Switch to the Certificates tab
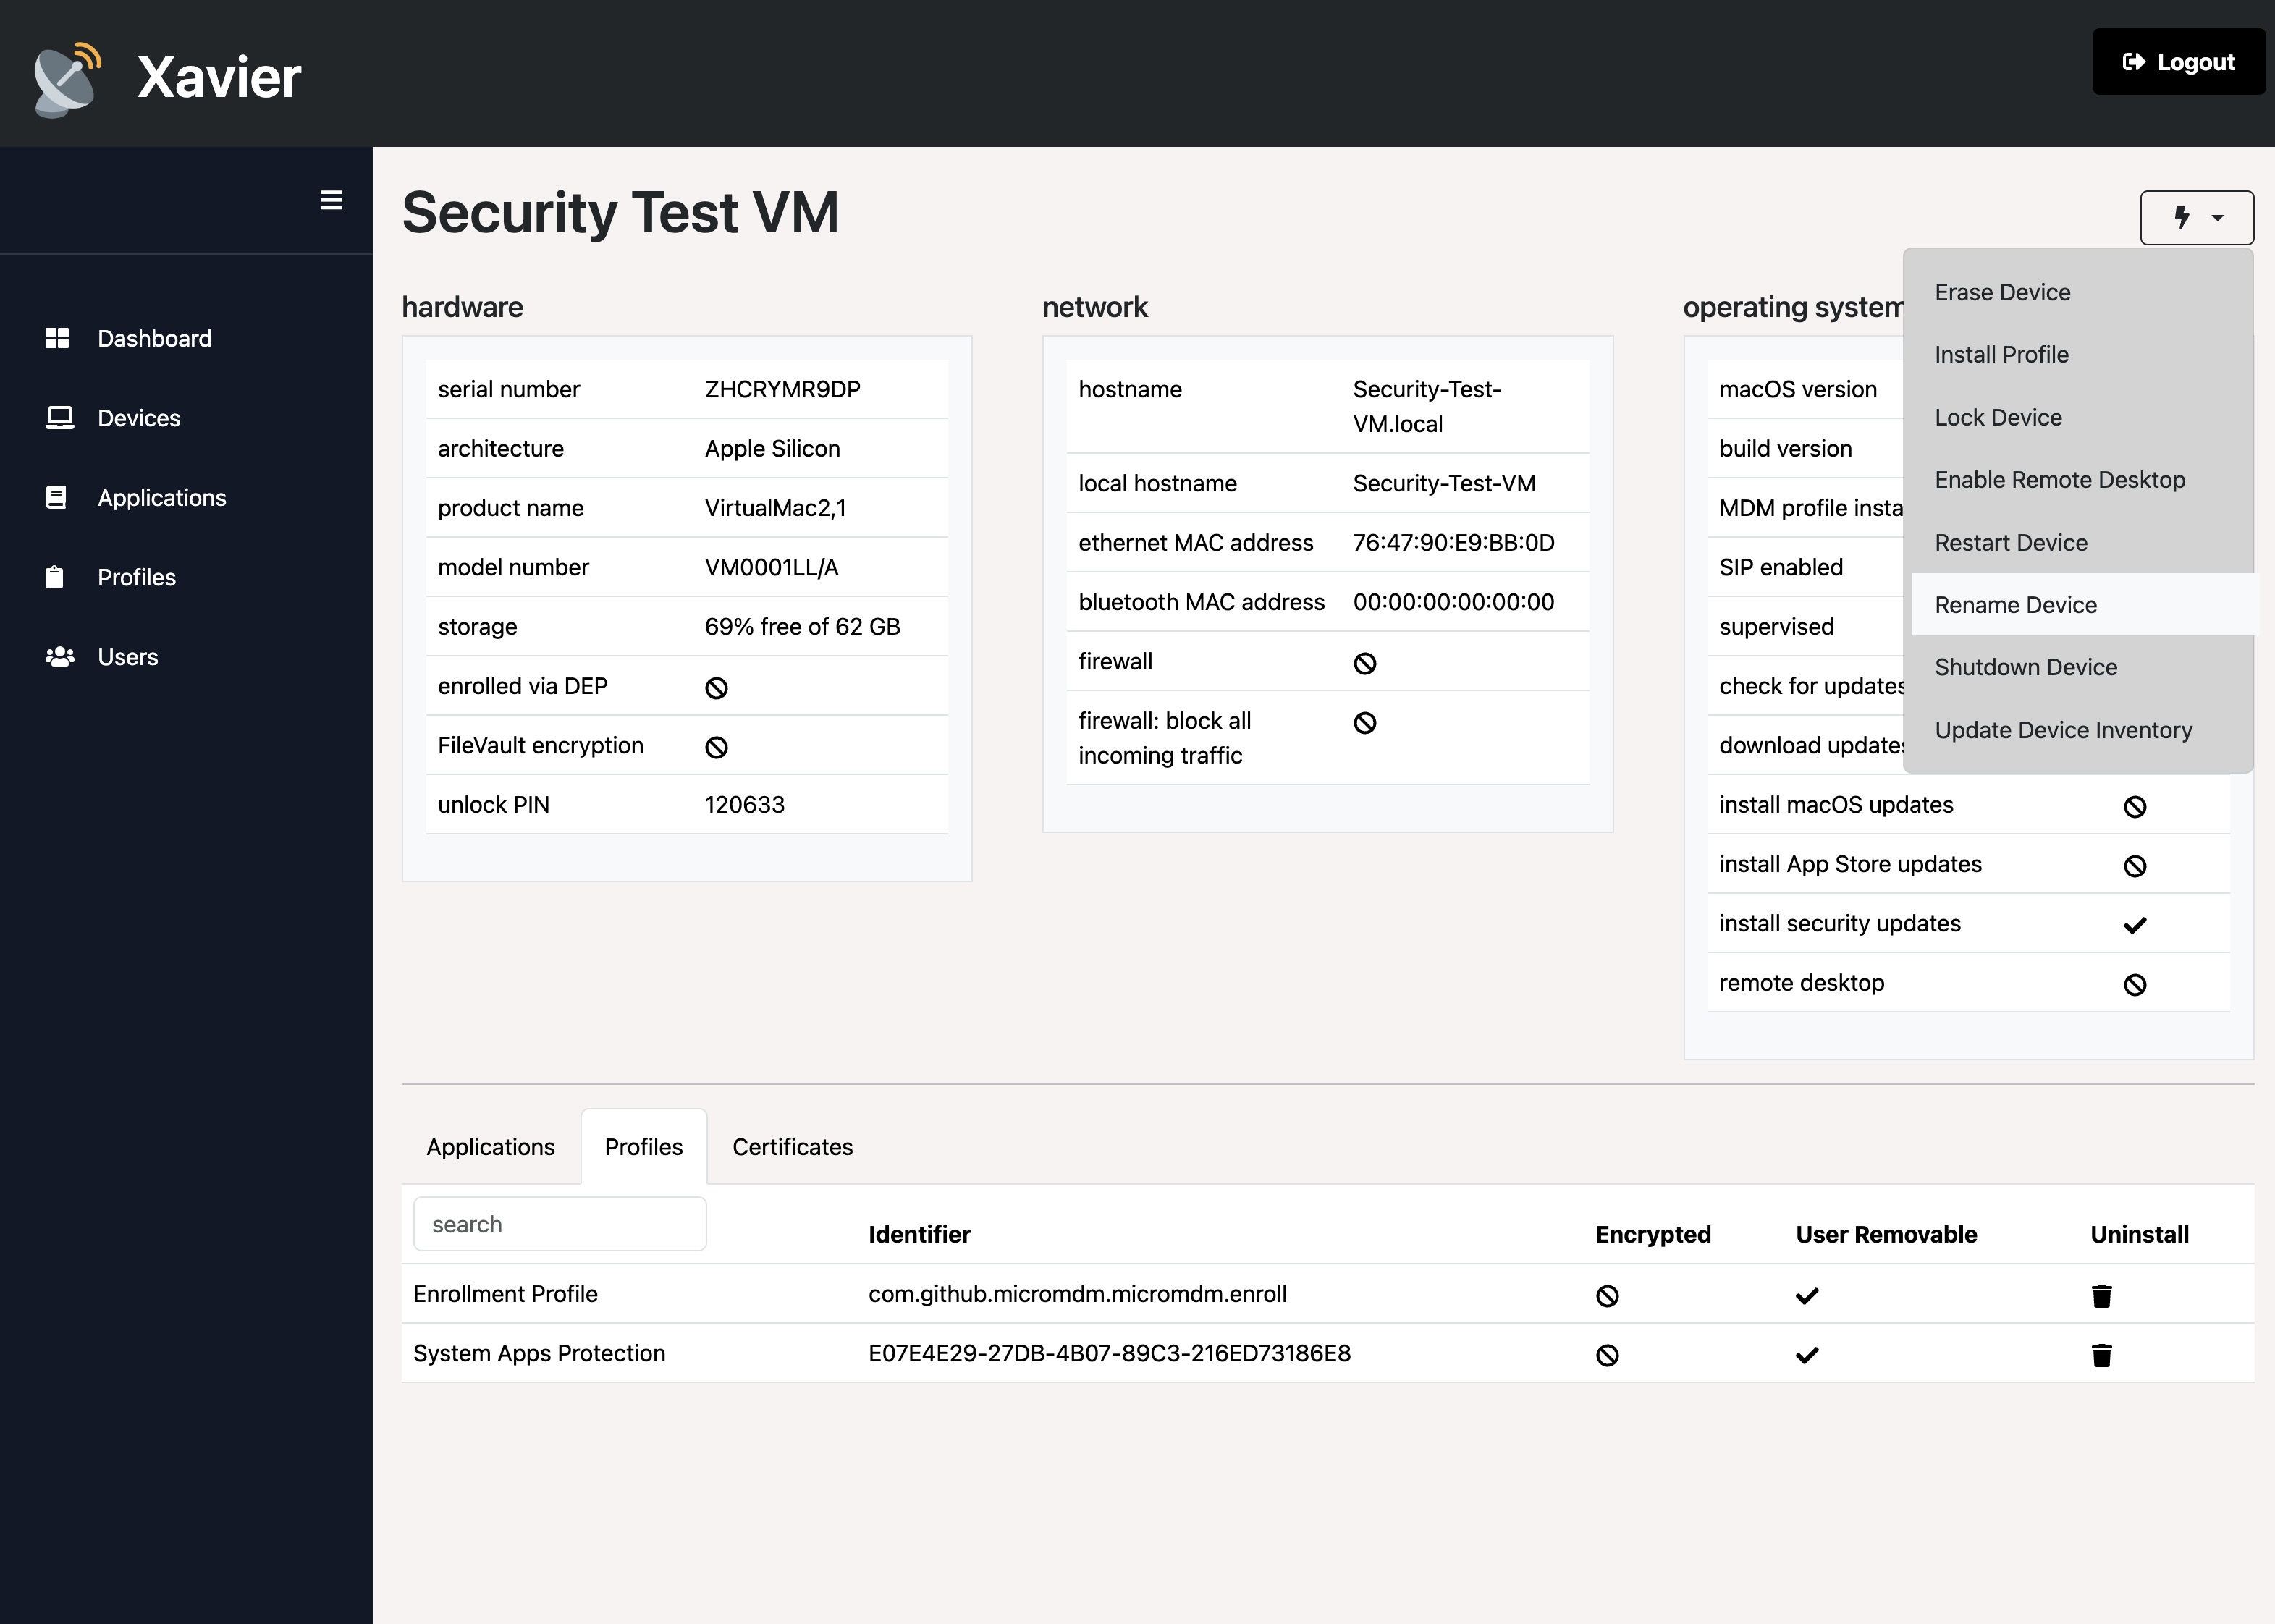Screen dimensions: 2275x1624 pos(791,1146)
